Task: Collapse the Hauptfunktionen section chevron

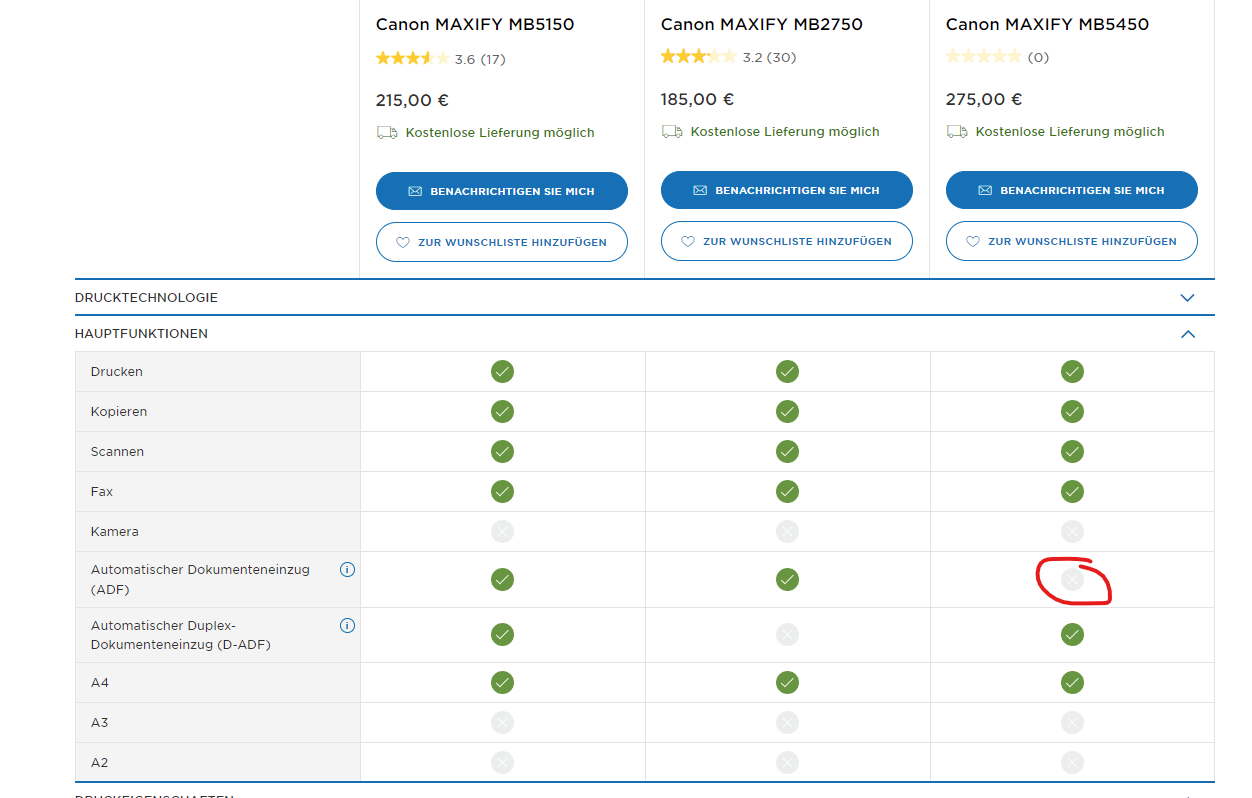Action: point(1188,334)
